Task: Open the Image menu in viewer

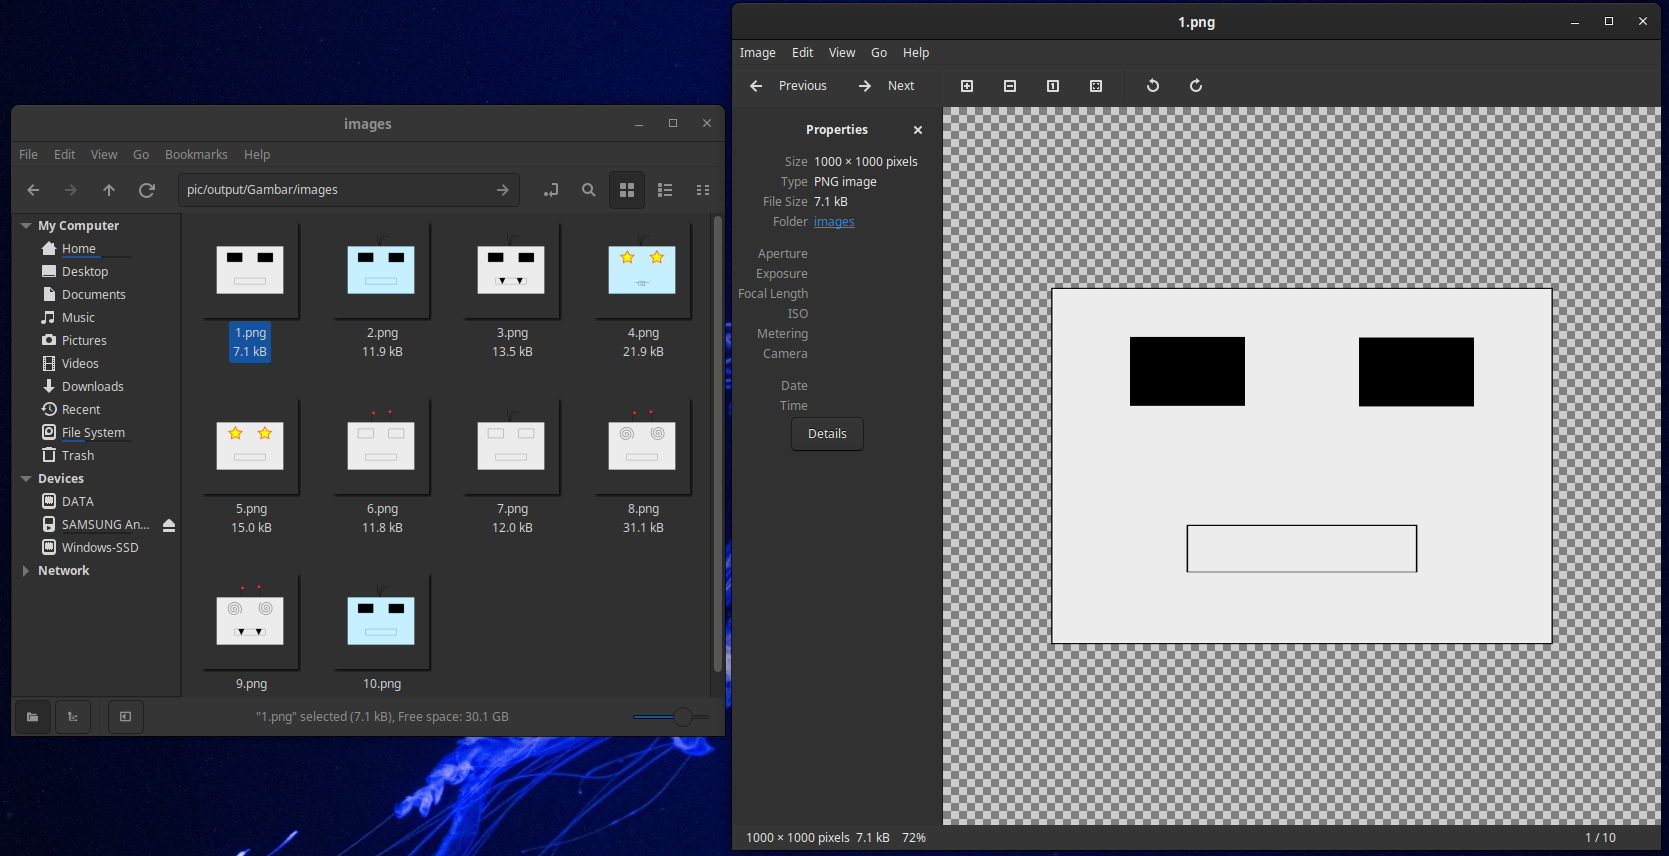Action: click(x=757, y=53)
